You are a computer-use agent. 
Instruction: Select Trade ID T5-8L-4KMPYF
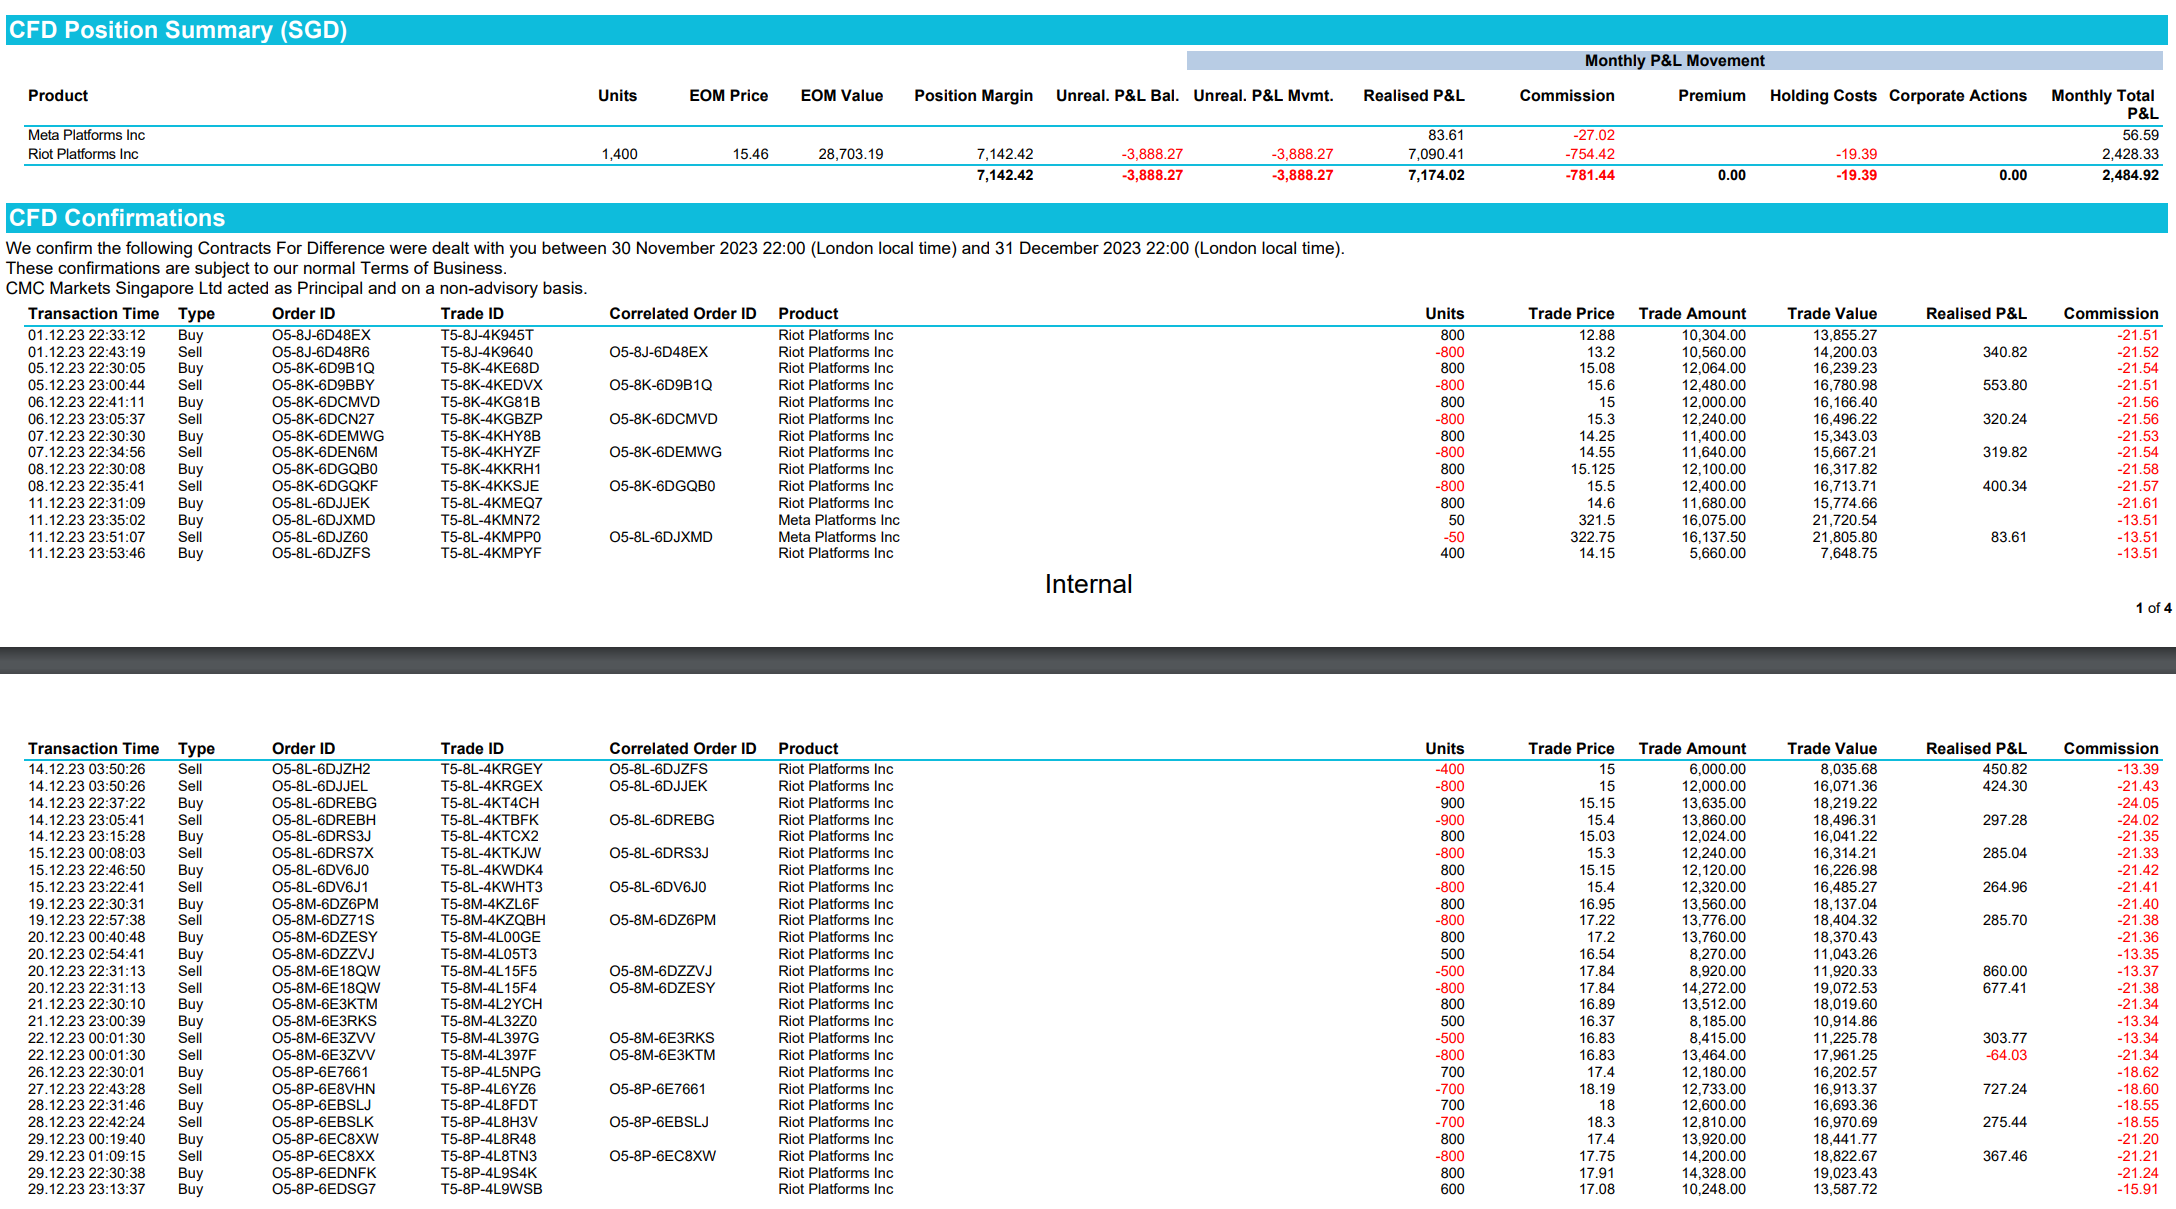491,553
